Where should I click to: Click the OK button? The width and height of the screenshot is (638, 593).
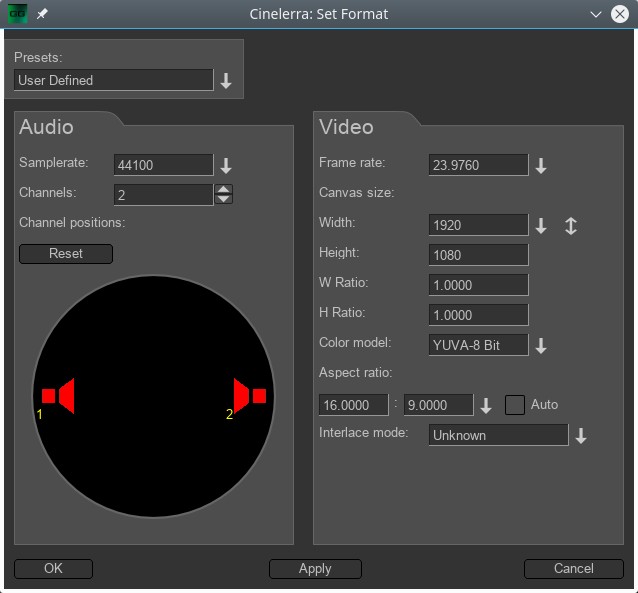point(53,568)
